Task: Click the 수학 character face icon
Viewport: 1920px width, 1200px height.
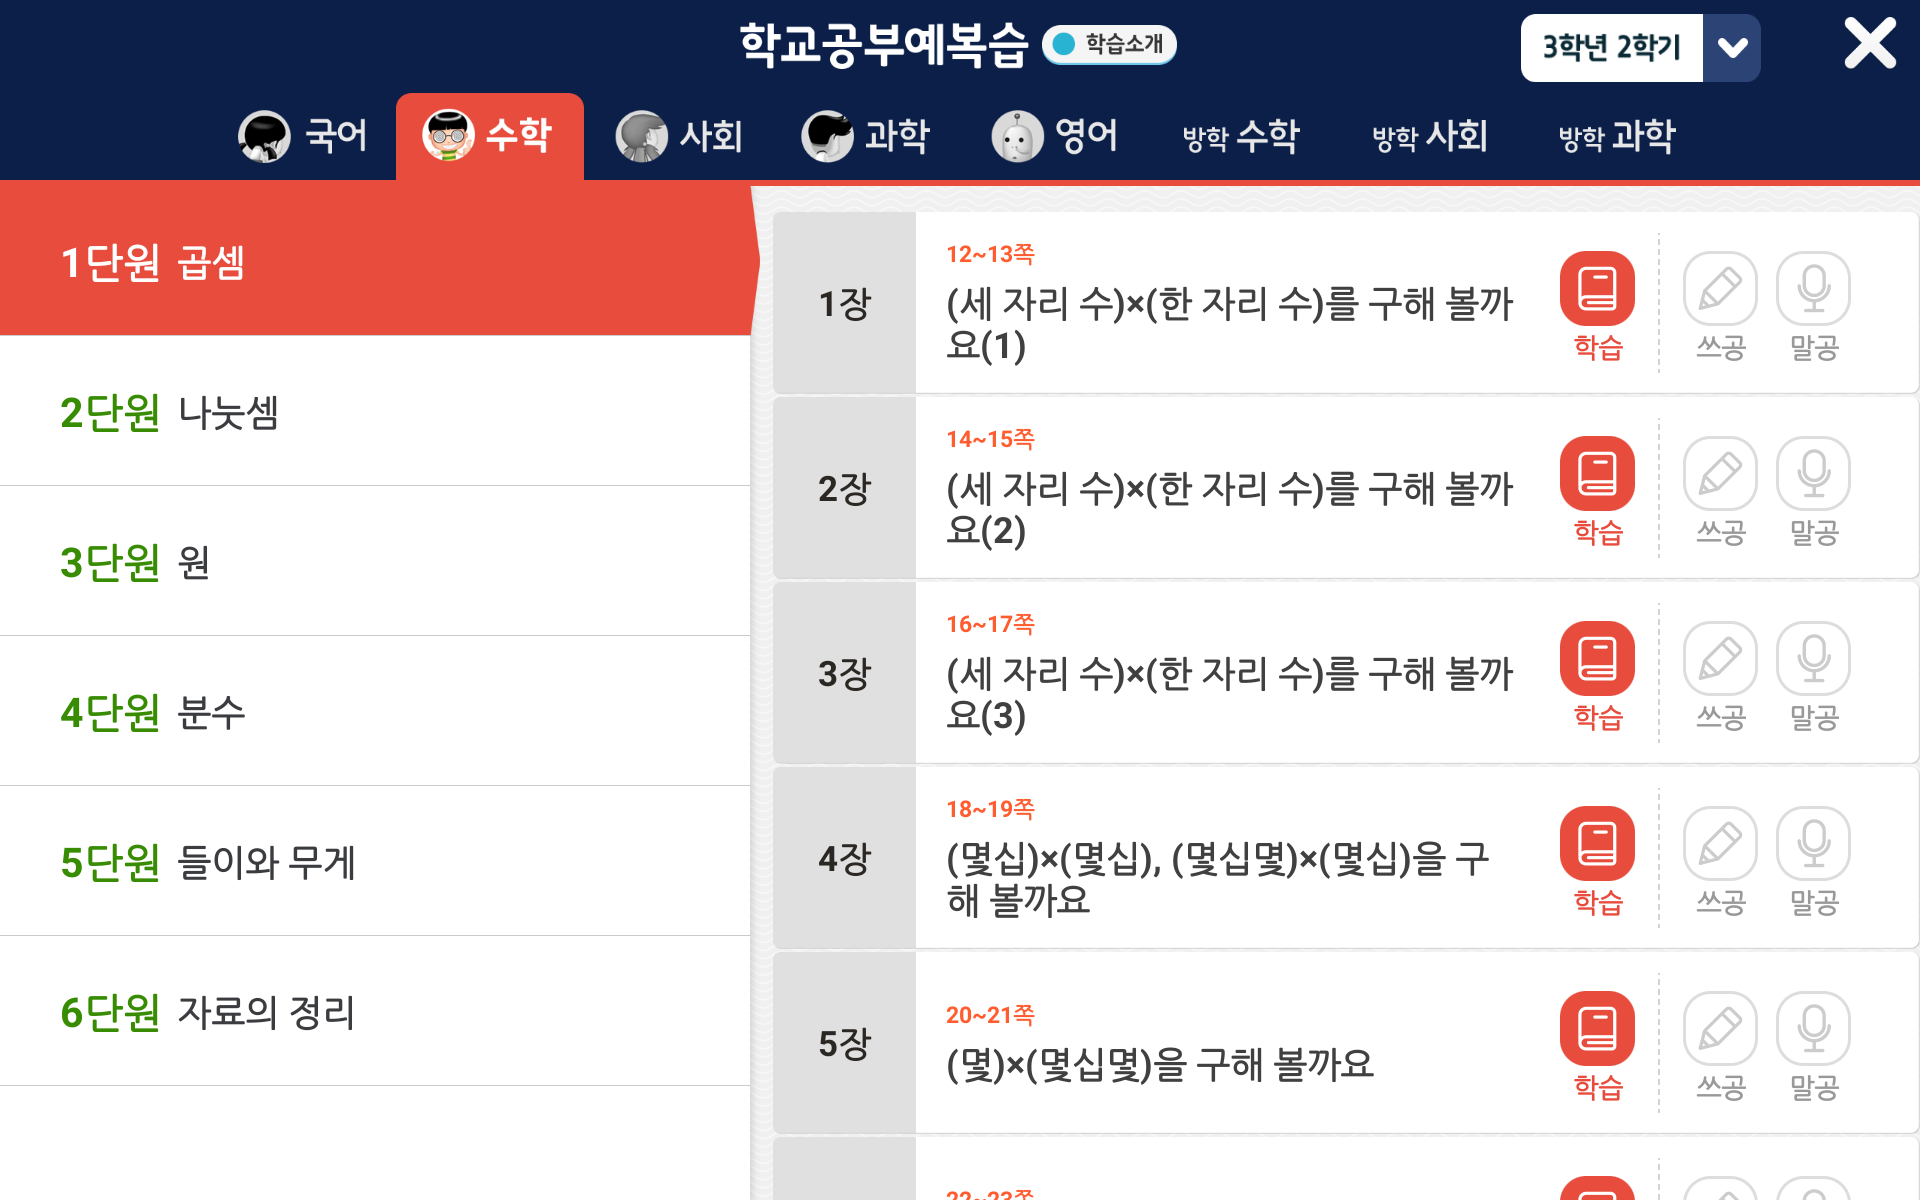Action: tap(448, 136)
